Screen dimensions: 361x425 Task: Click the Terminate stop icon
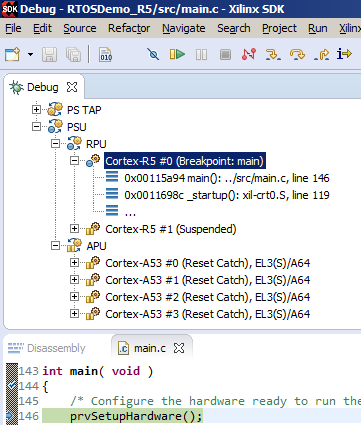coord(225,54)
